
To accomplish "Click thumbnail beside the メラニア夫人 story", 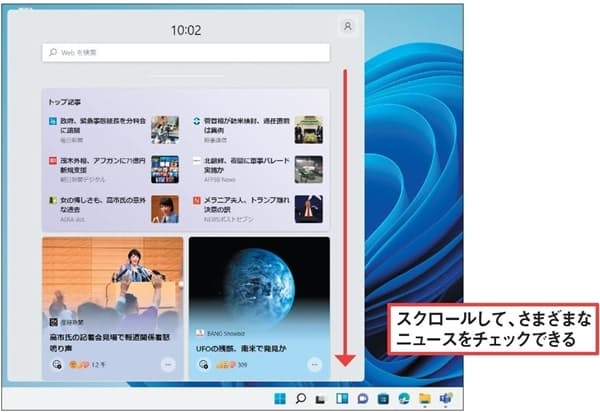I will click(309, 208).
